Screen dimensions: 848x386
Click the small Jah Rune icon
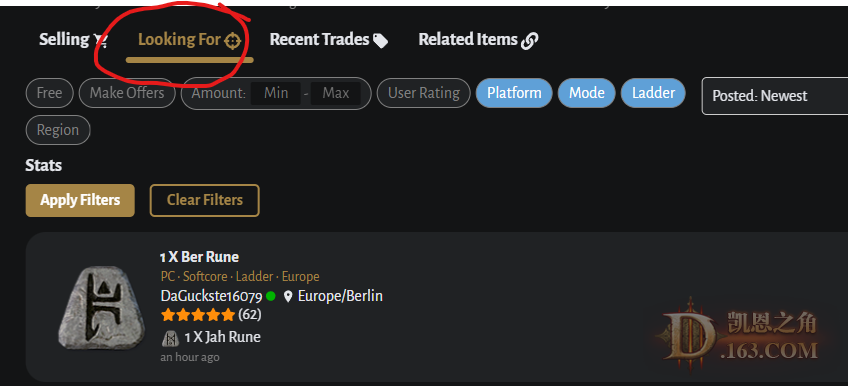tap(170, 338)
